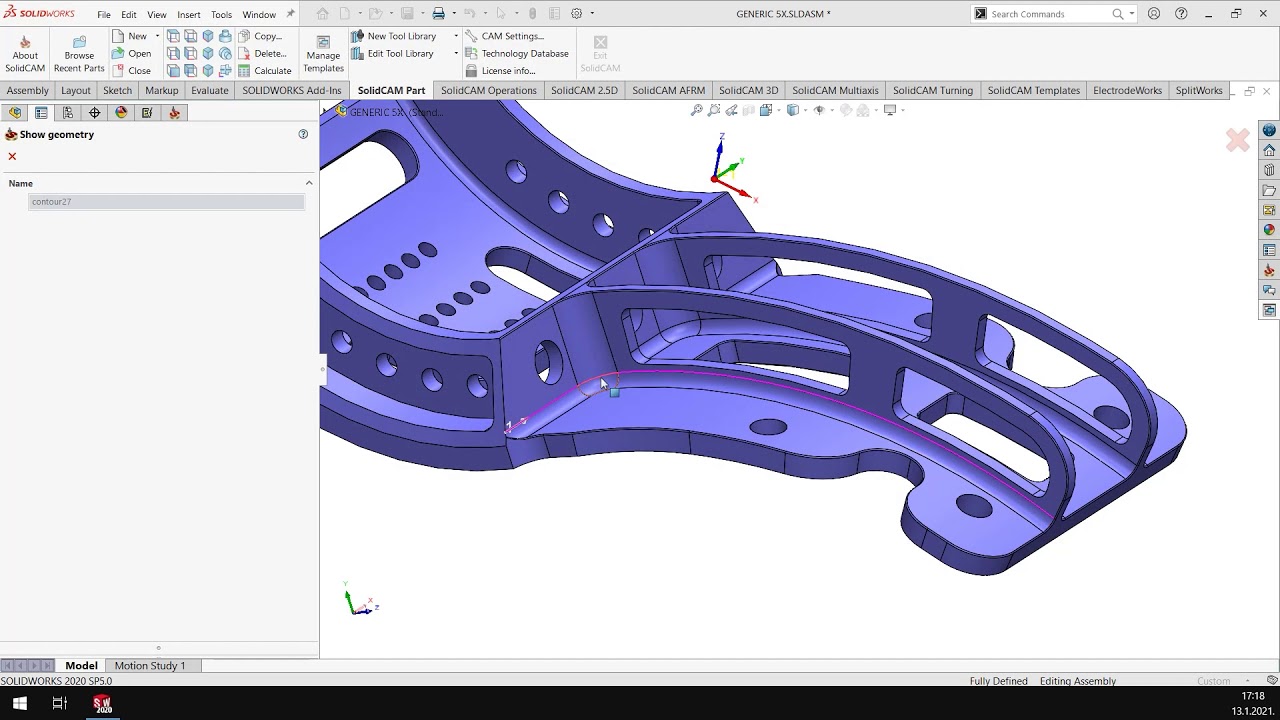Viewport: 1280px width, 720px height.
Task: Switch to SolidCAM Multiaxis tab
Action: point(835,90)
